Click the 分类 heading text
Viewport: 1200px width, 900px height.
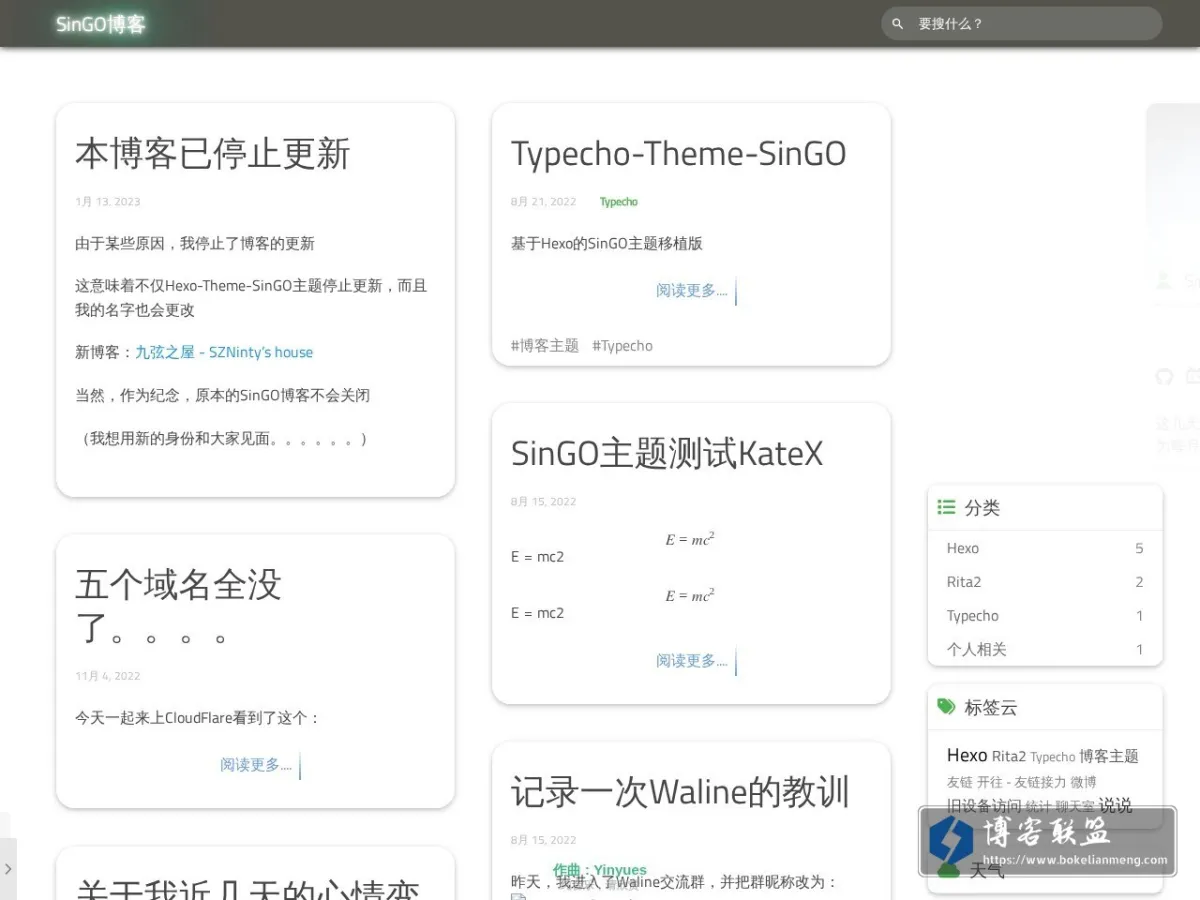pyautogui.click(x=982, y=508)
